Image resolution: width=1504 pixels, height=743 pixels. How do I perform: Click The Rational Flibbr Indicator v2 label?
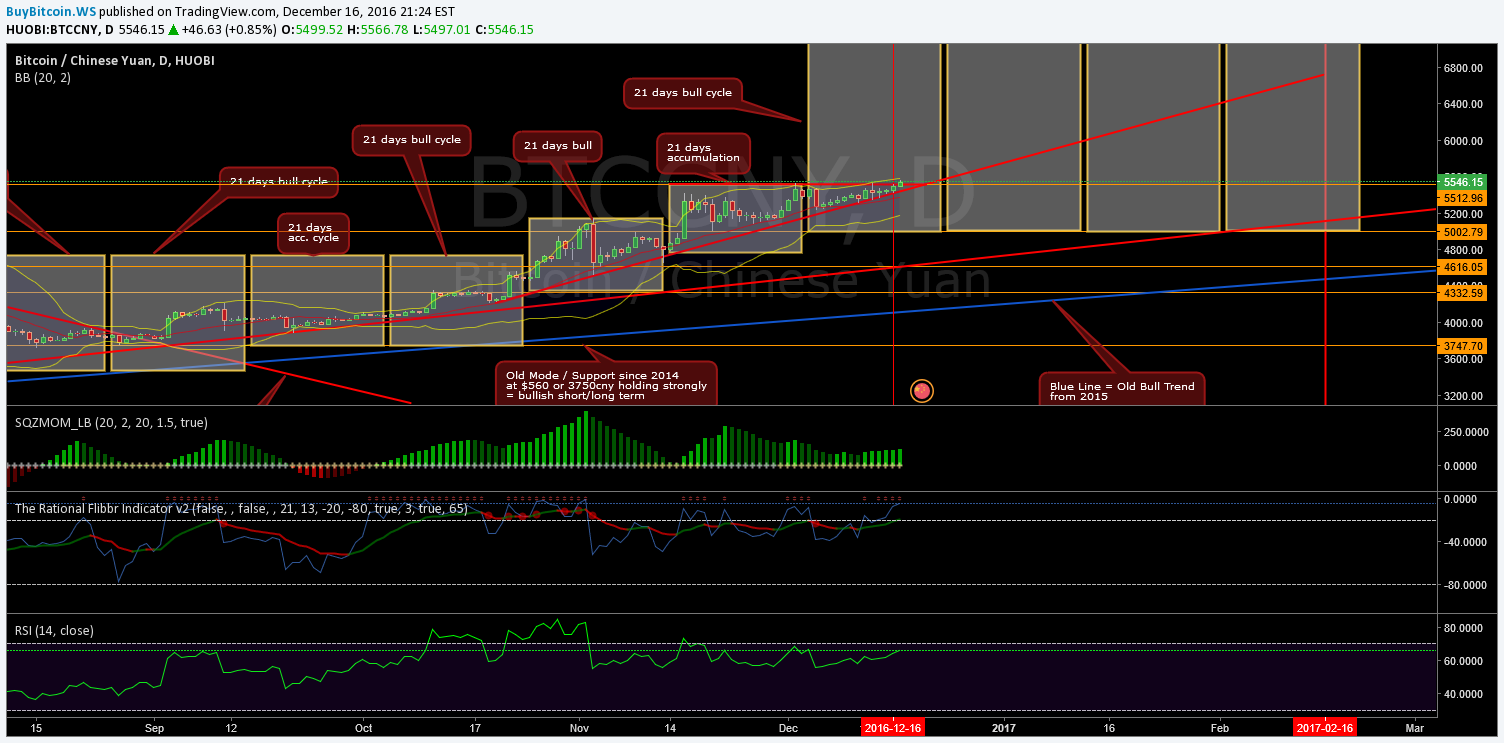(241, 508)
